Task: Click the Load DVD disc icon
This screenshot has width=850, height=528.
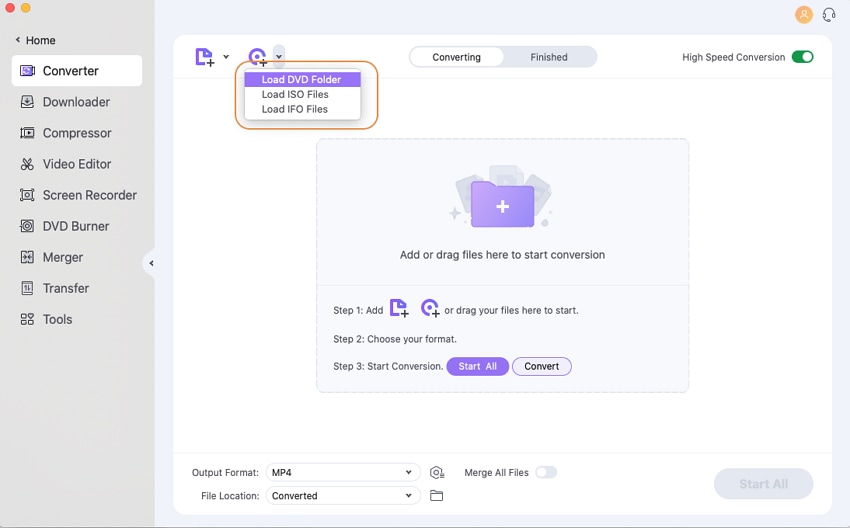Action: (x=258, y=57)
